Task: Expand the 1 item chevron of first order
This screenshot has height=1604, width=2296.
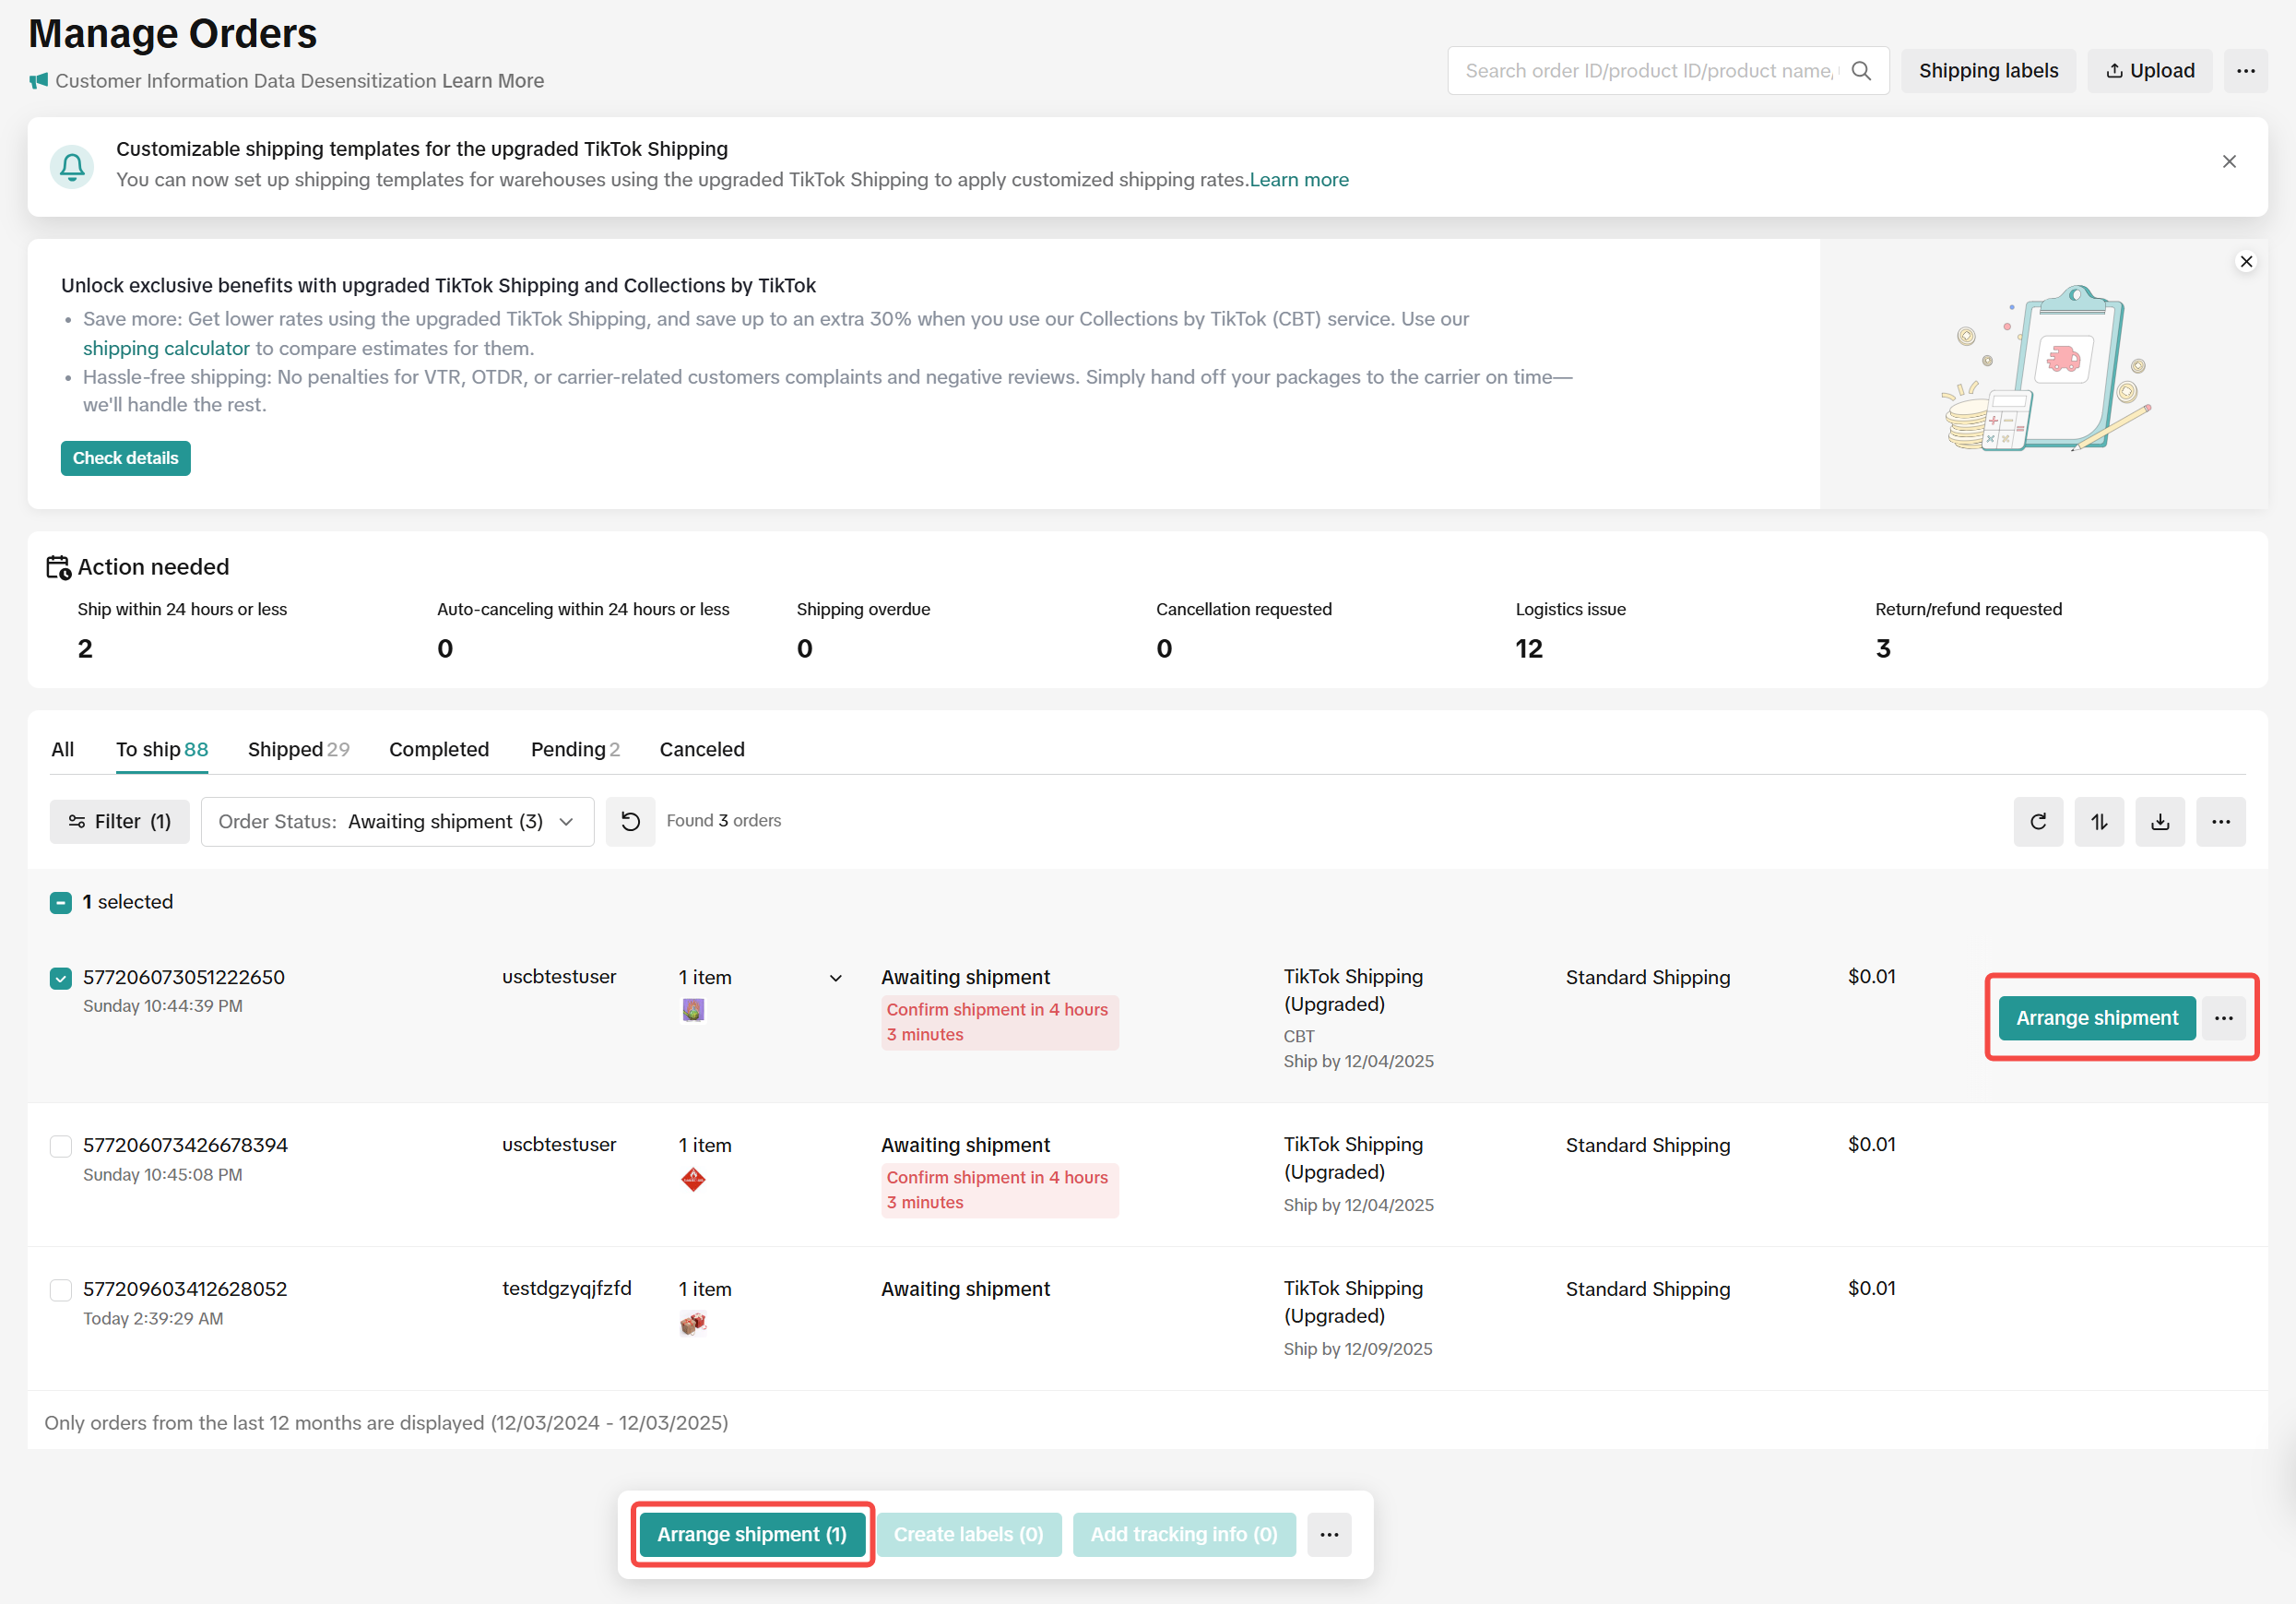Action: 836,978
